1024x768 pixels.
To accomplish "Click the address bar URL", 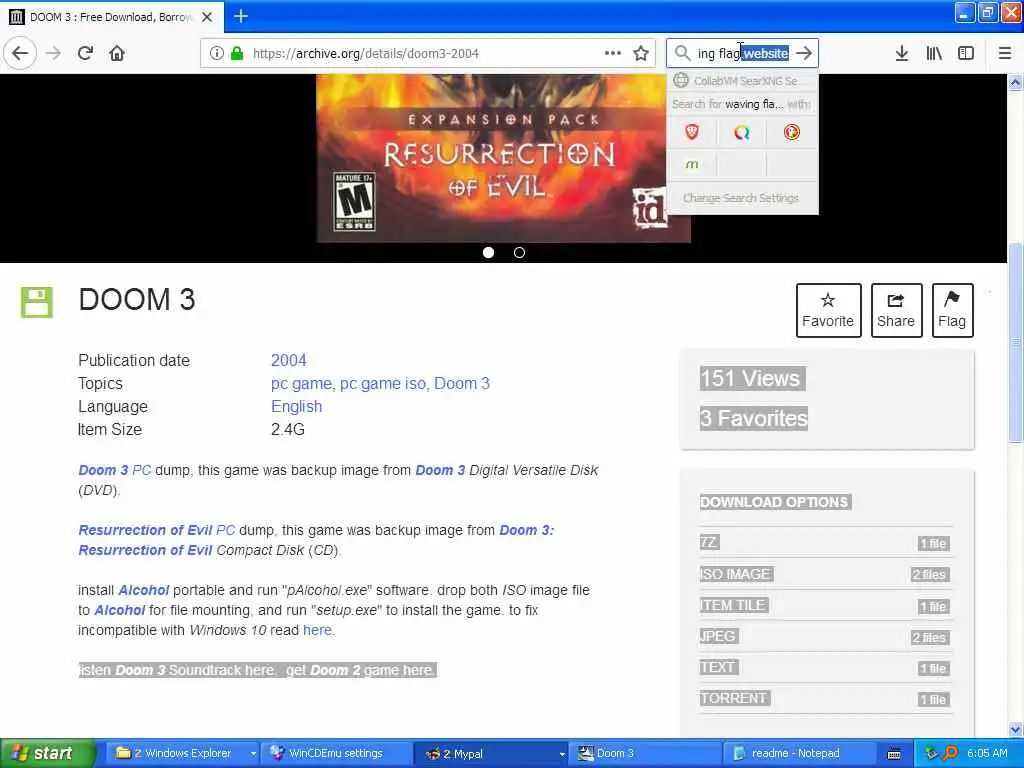I will [366, 54].
